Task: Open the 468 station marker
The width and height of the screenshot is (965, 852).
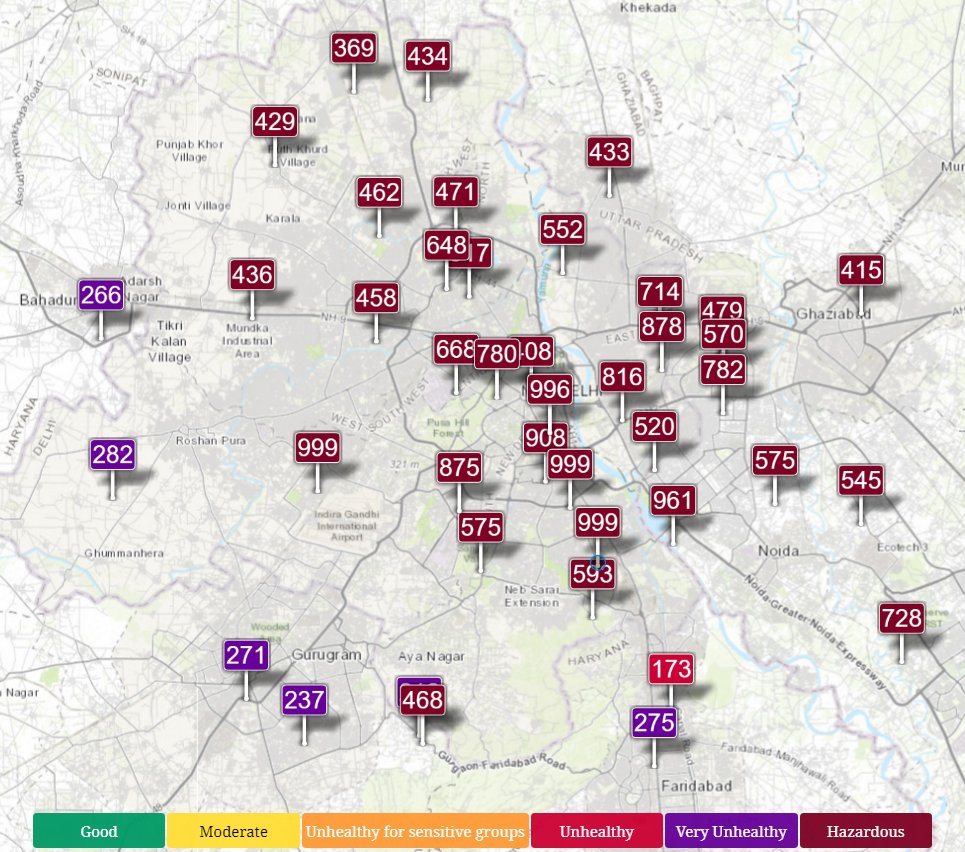Action: 422,700
